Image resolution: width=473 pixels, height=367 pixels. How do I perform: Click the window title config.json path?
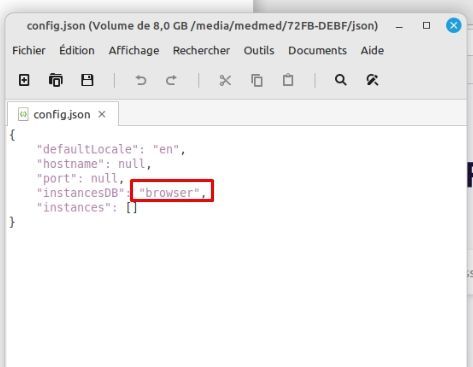click(202, 26)
